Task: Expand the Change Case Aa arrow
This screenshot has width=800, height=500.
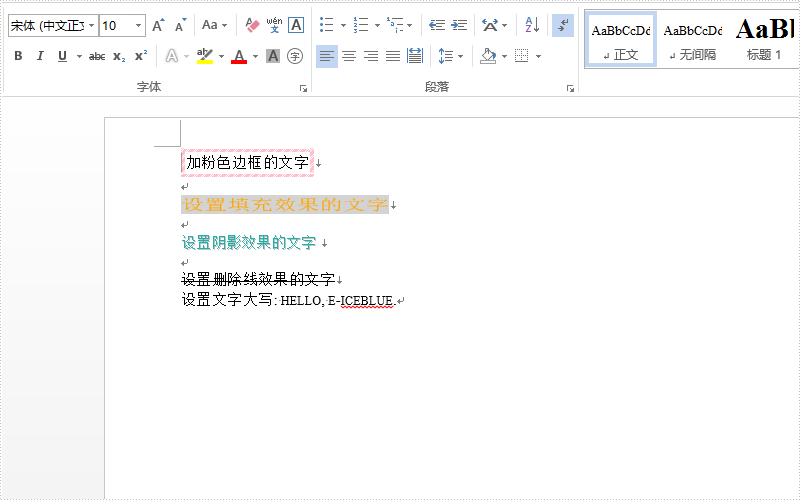Action: [x=224, y=26]
